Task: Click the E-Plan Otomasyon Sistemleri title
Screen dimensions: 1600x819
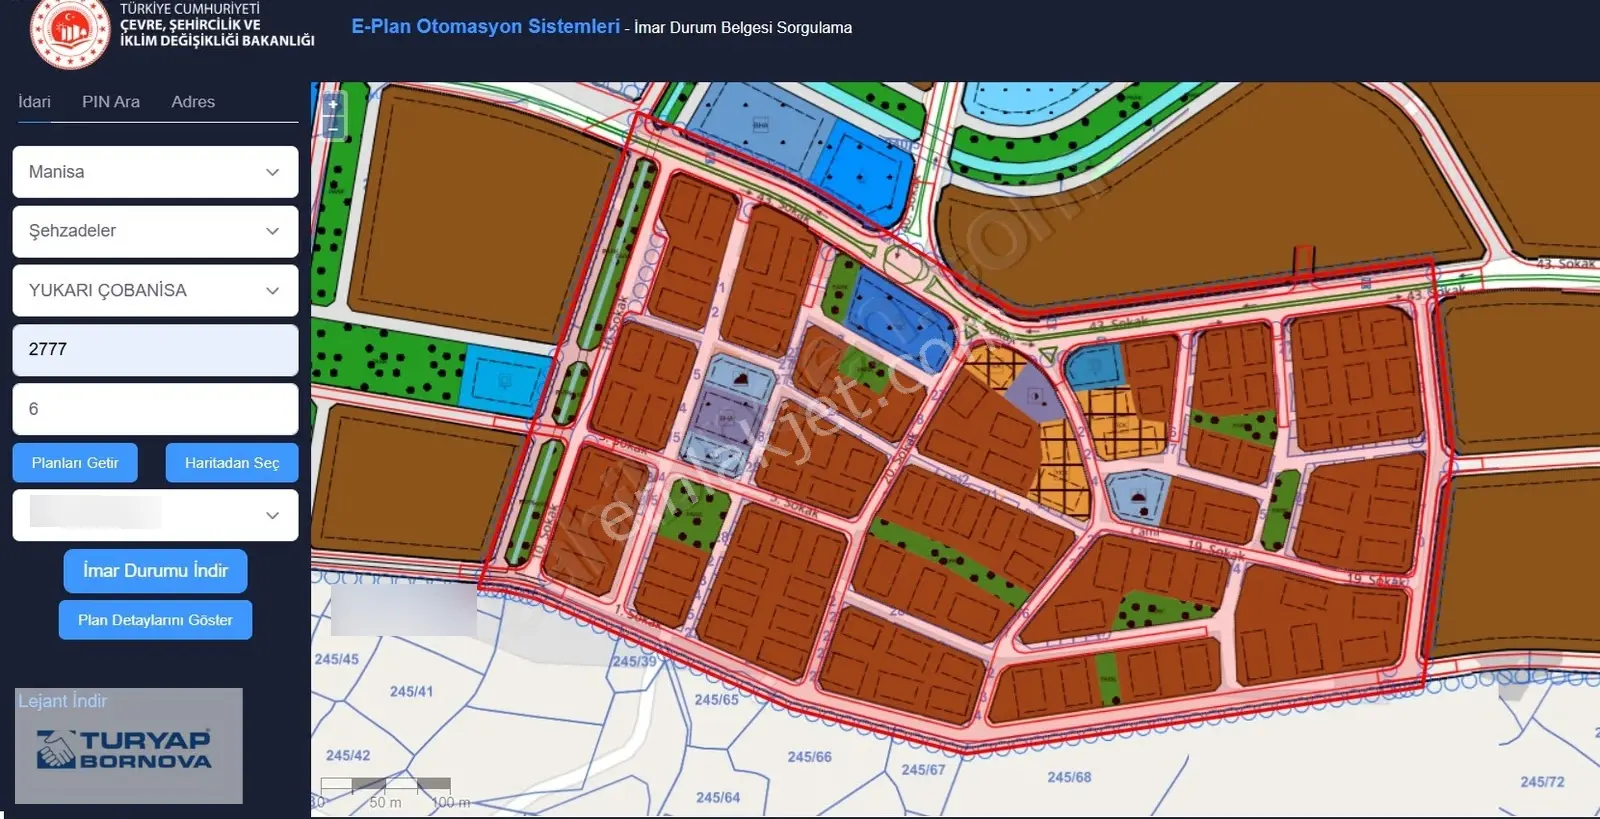Action: [x=485, y=27]
